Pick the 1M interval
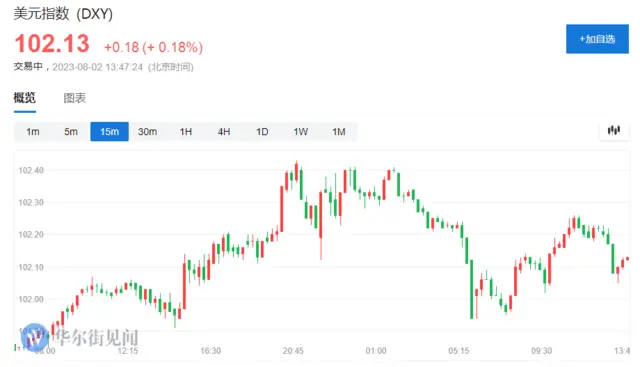 [x=339, y=132]
